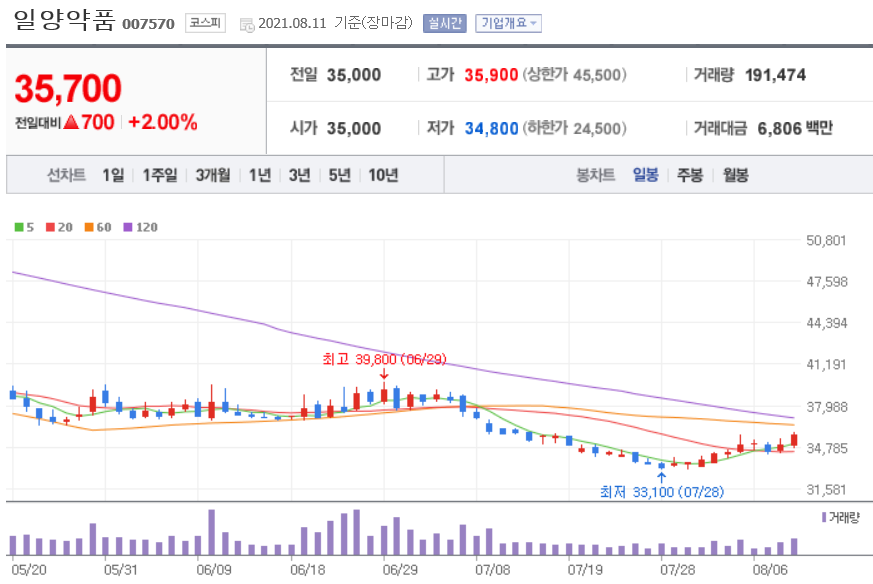Click the 거래대금 6,806 백만 value
Screen dimensions: 873x584
coord(795,129)
